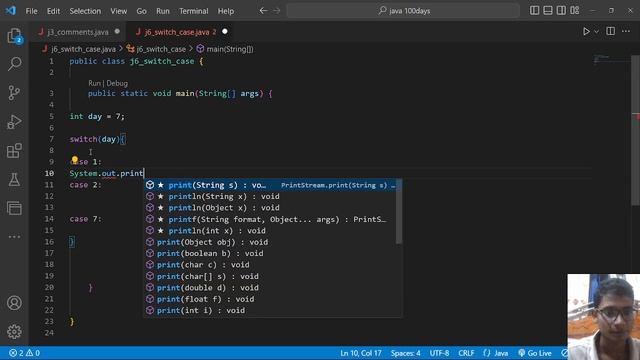
Task: Select println(String x) suggestion
Action: click(x=270, y=196)
